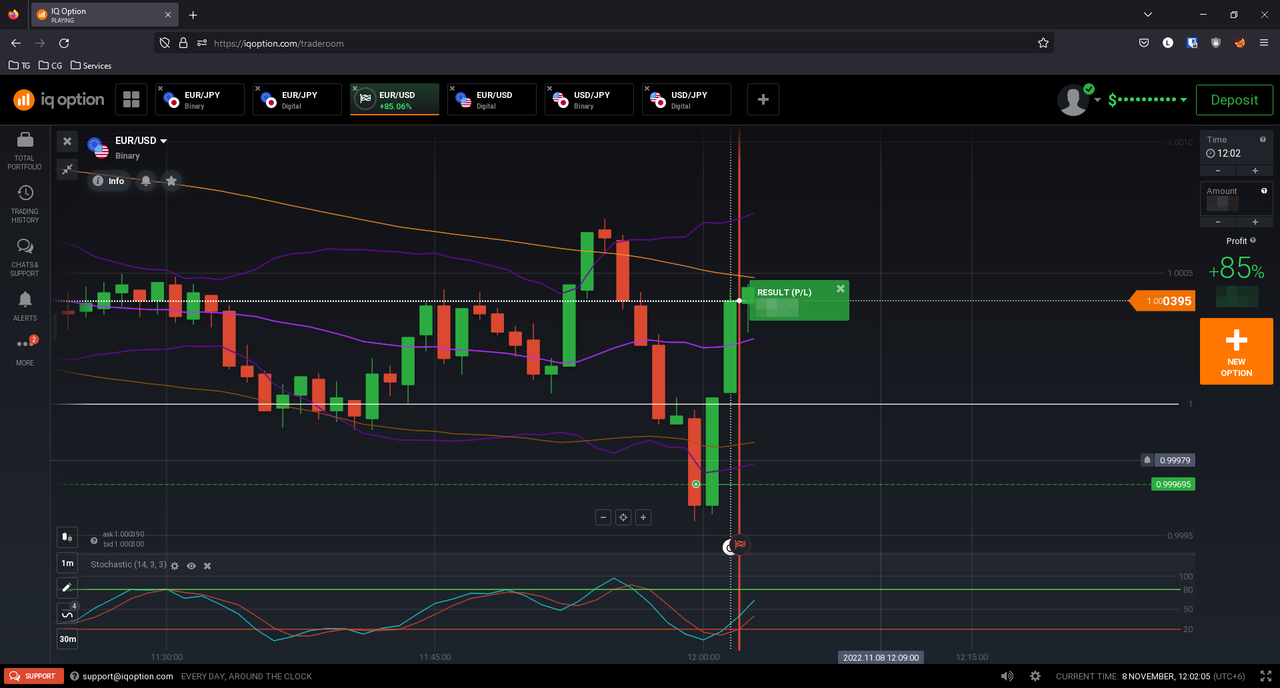
Task: Switch to USD/JPY Binary tab
Action: coord(588,99)
